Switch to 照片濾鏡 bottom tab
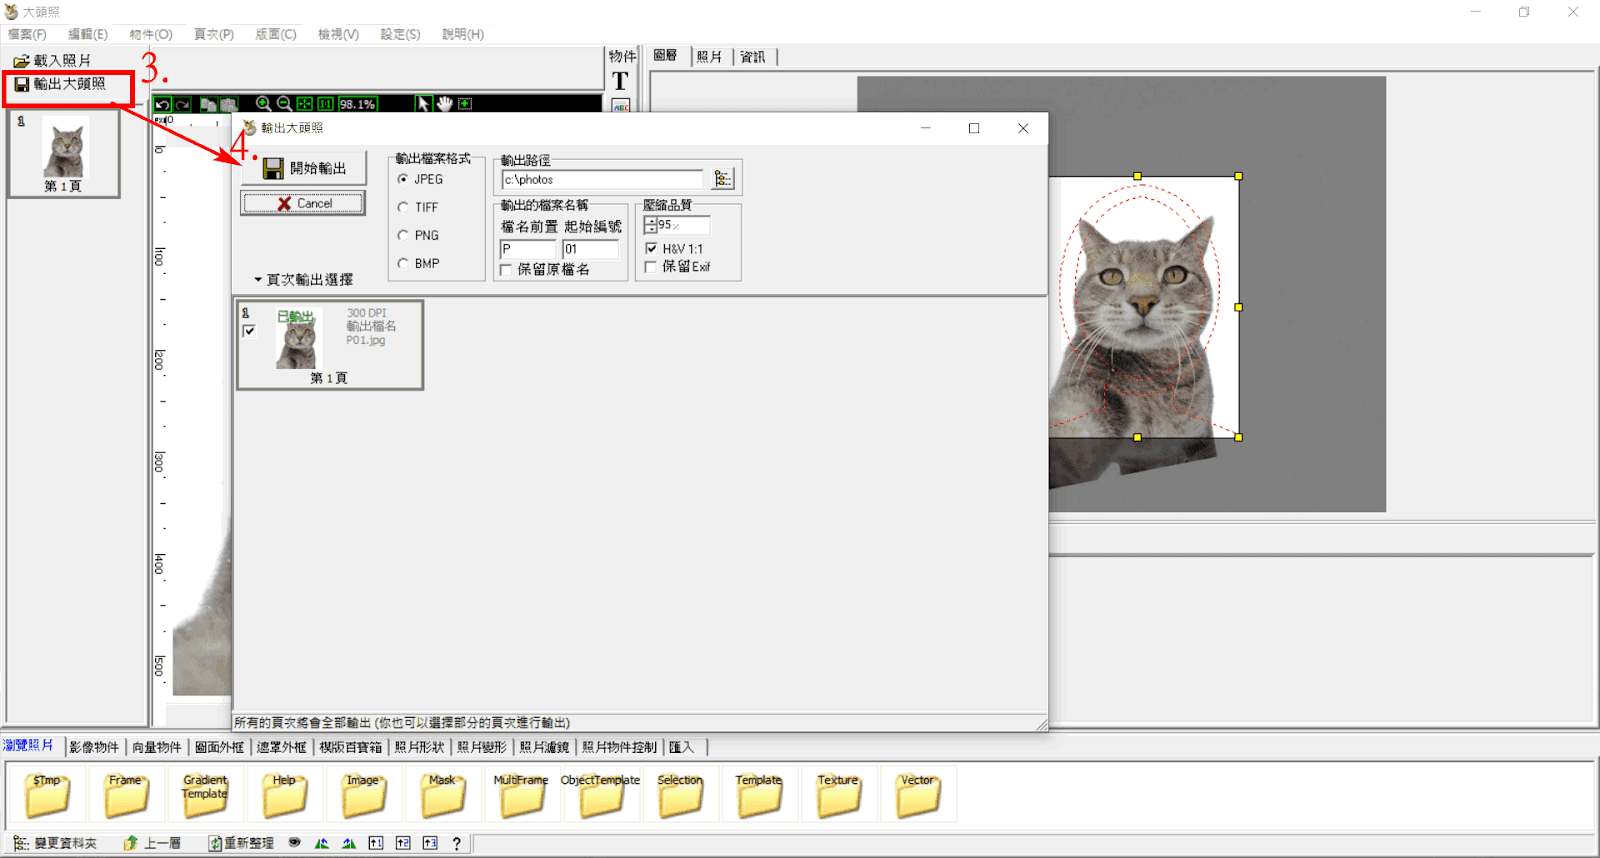Image resolution: width=1600 pixels, height=858 pixels. [x=544, y=747]
